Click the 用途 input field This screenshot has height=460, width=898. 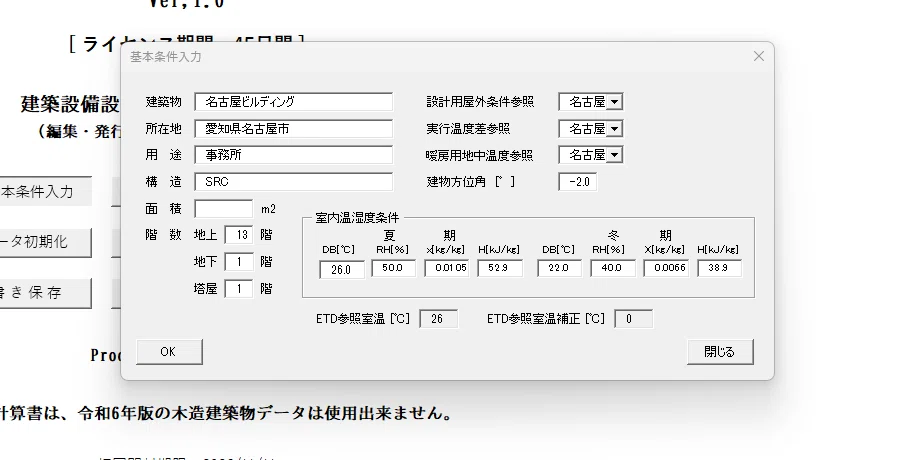pos(293,155)
